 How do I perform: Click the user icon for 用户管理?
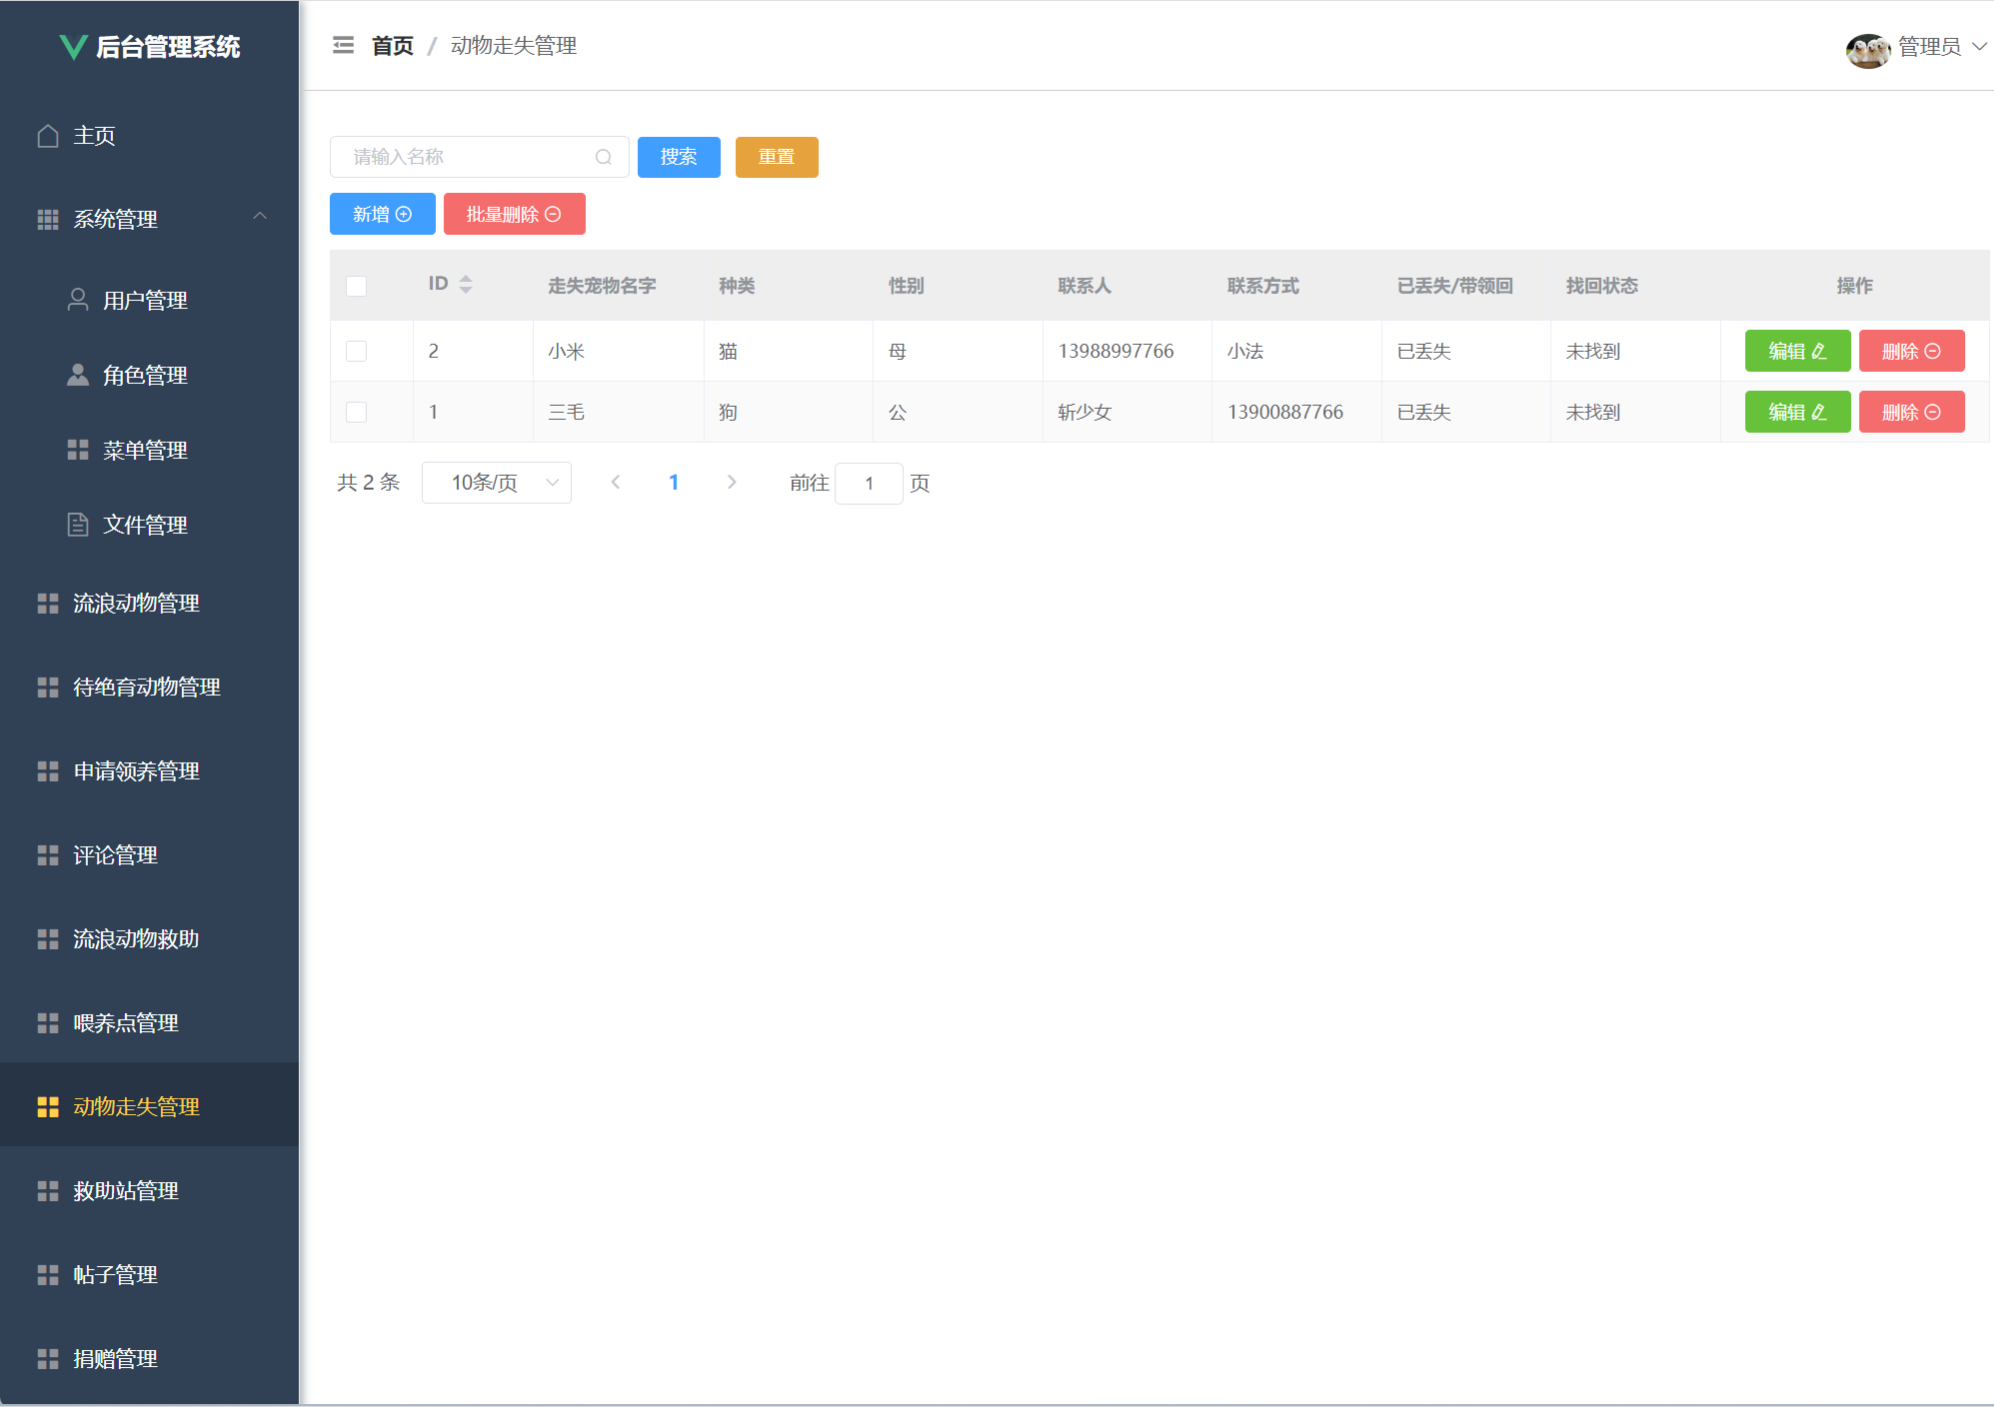(x=78, y=300)
